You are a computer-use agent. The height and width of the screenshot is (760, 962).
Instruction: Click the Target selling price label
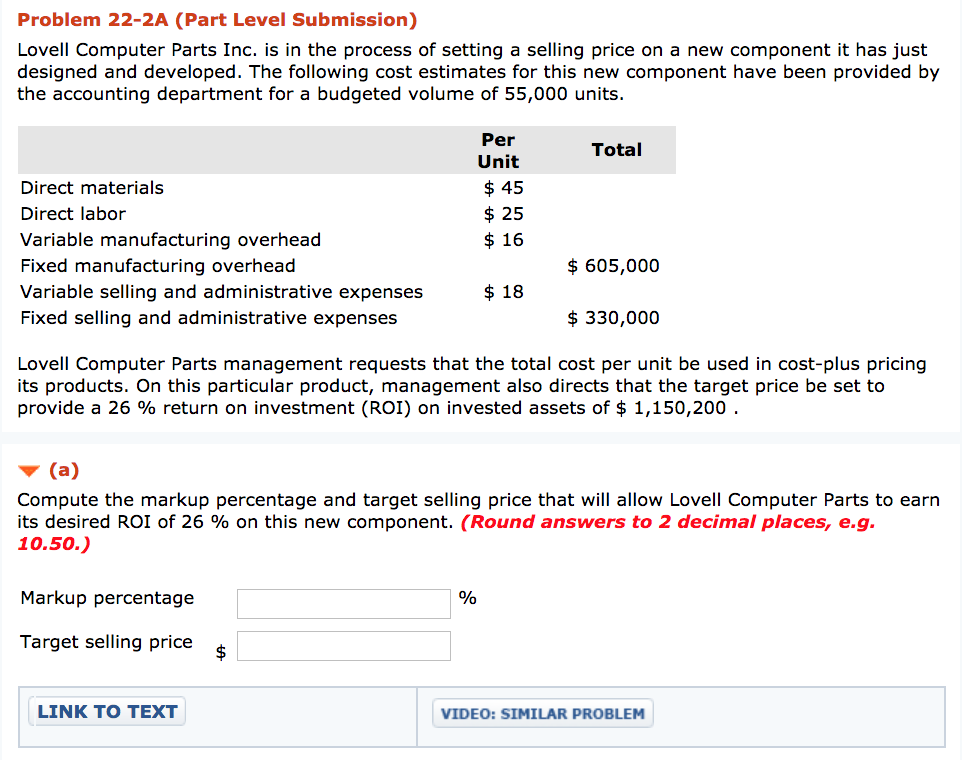tap(104, 642)
